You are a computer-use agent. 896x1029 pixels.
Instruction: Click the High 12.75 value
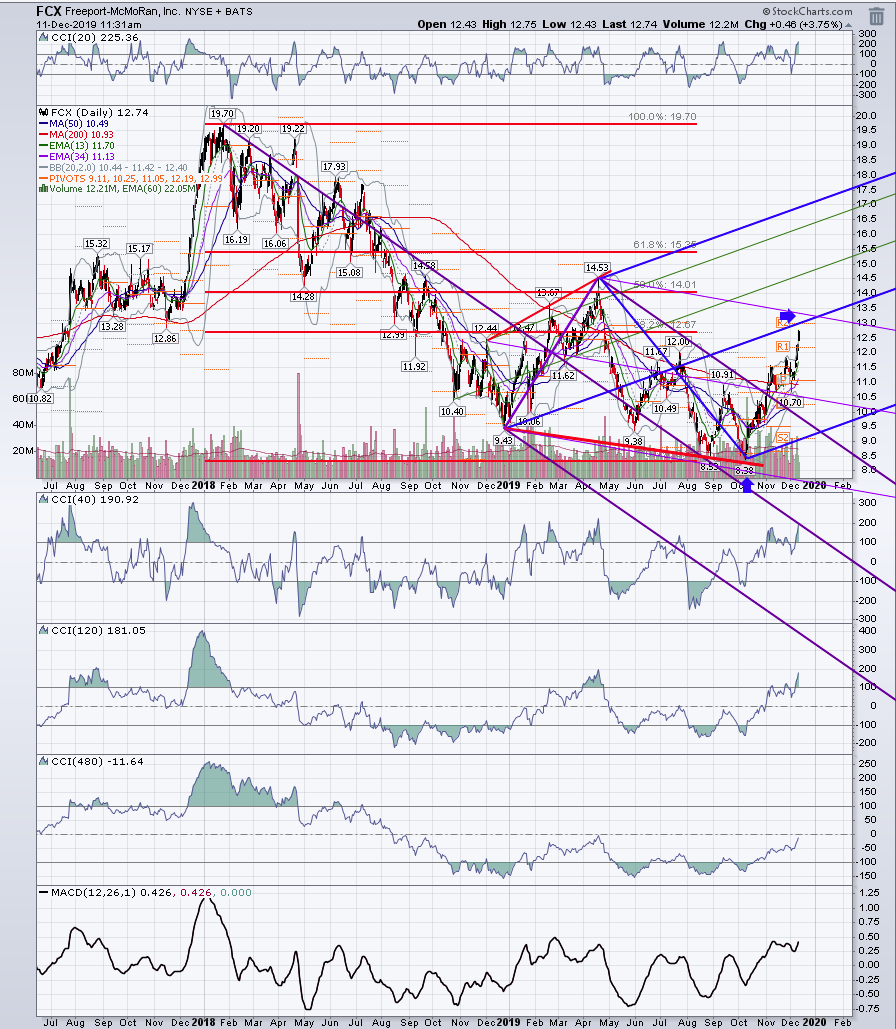pos(507,24)
